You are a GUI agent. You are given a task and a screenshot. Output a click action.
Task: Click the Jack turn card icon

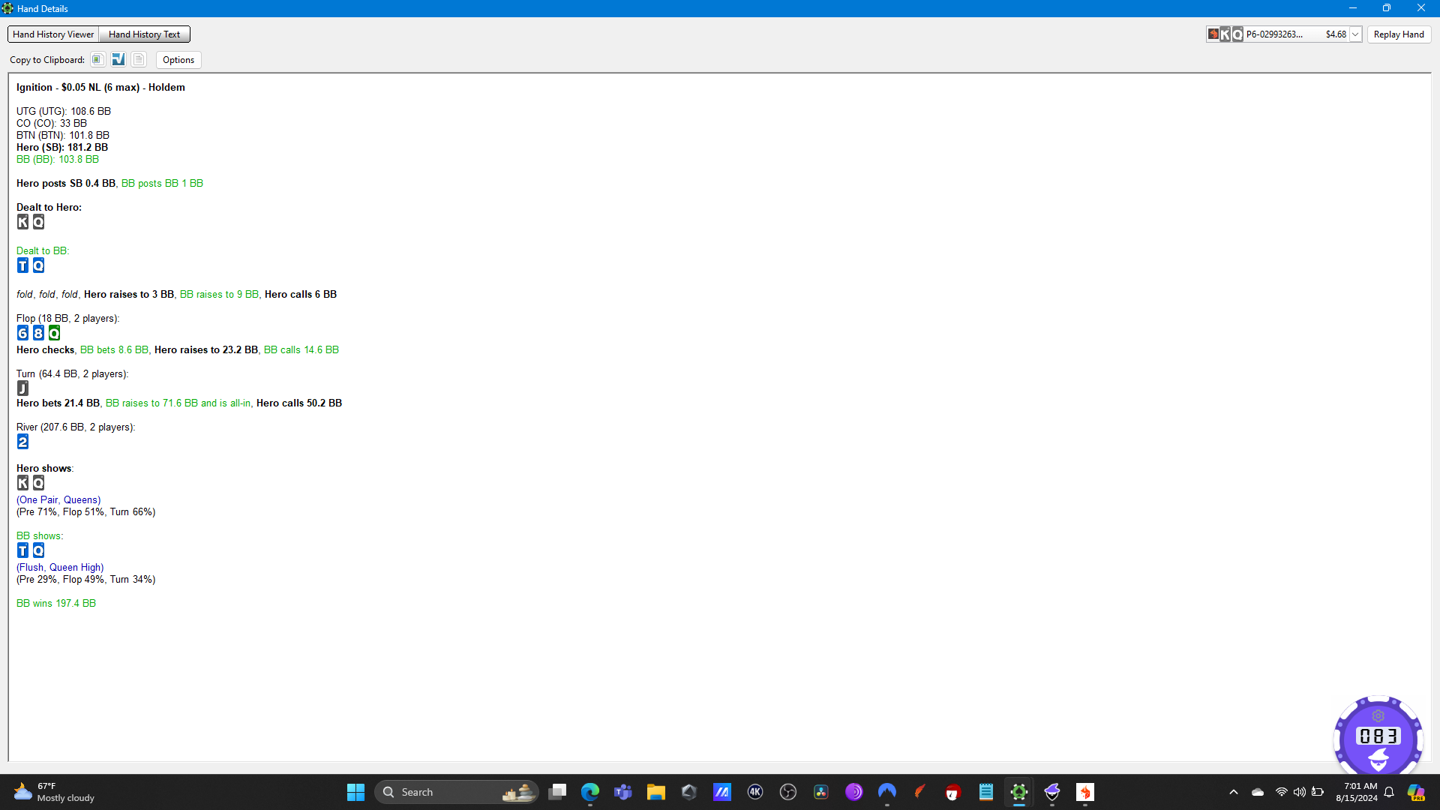click(23, 388)
